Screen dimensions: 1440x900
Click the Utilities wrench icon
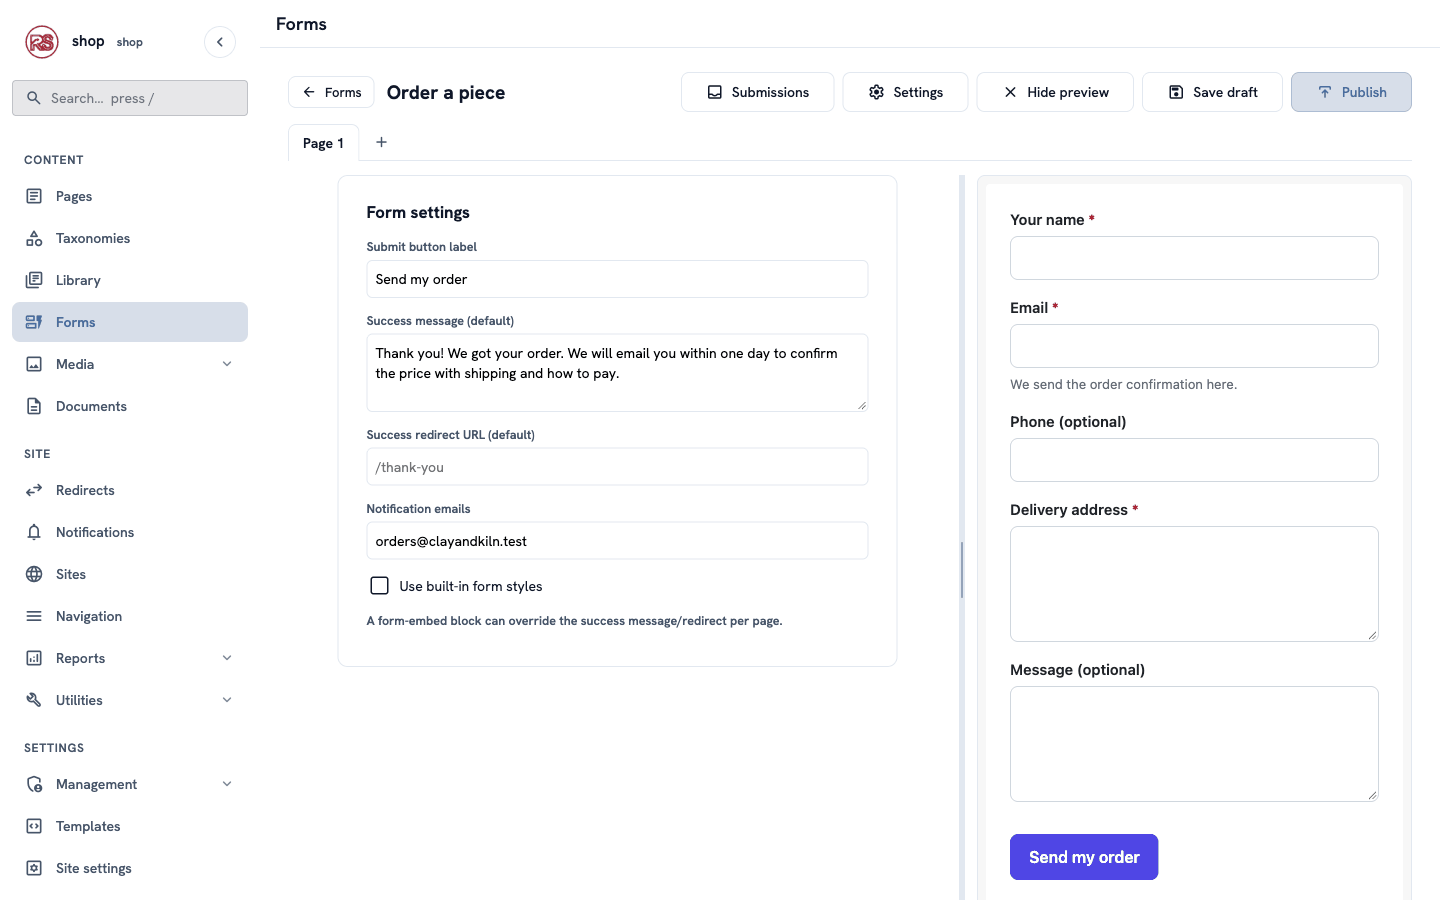34,700
